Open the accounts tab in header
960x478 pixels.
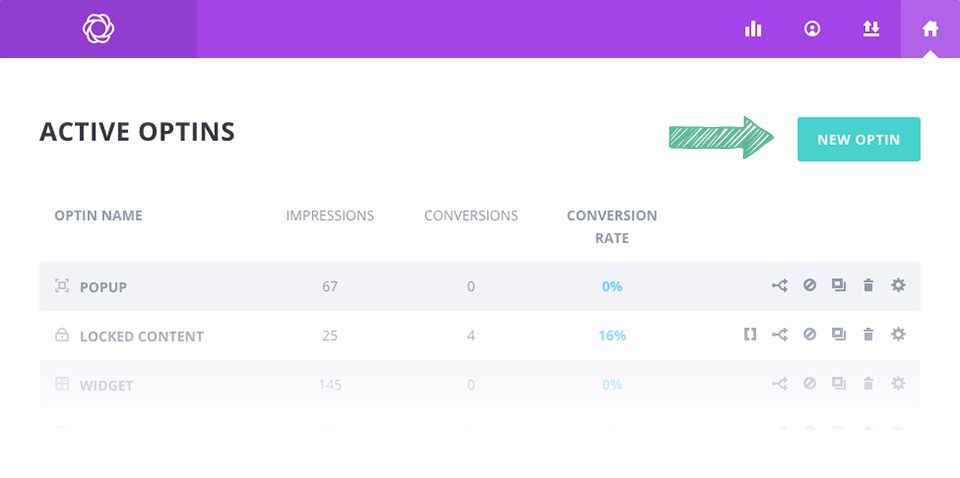pos(812,29)
